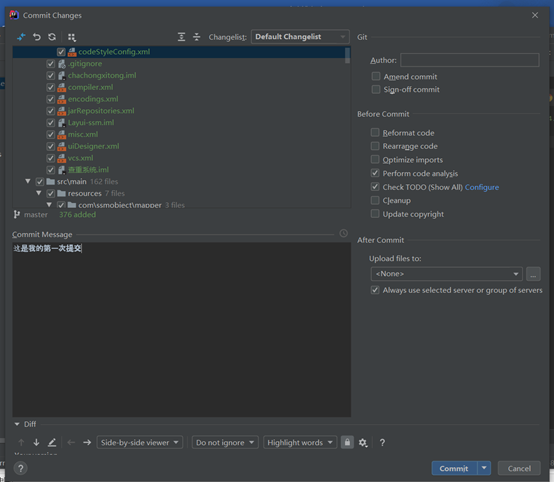Click the ellipsis button beside upload dropdown
Viewport: 554px width, 482px height.
533,274
